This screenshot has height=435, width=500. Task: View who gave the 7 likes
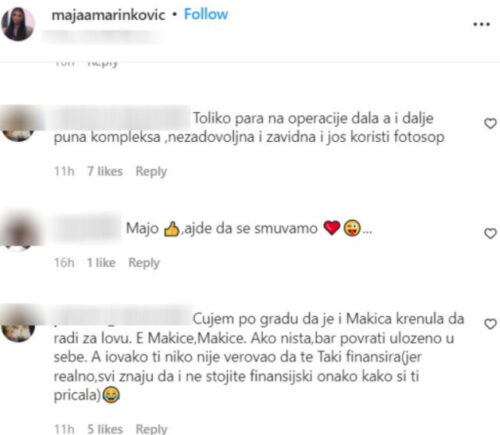[105, 171]
